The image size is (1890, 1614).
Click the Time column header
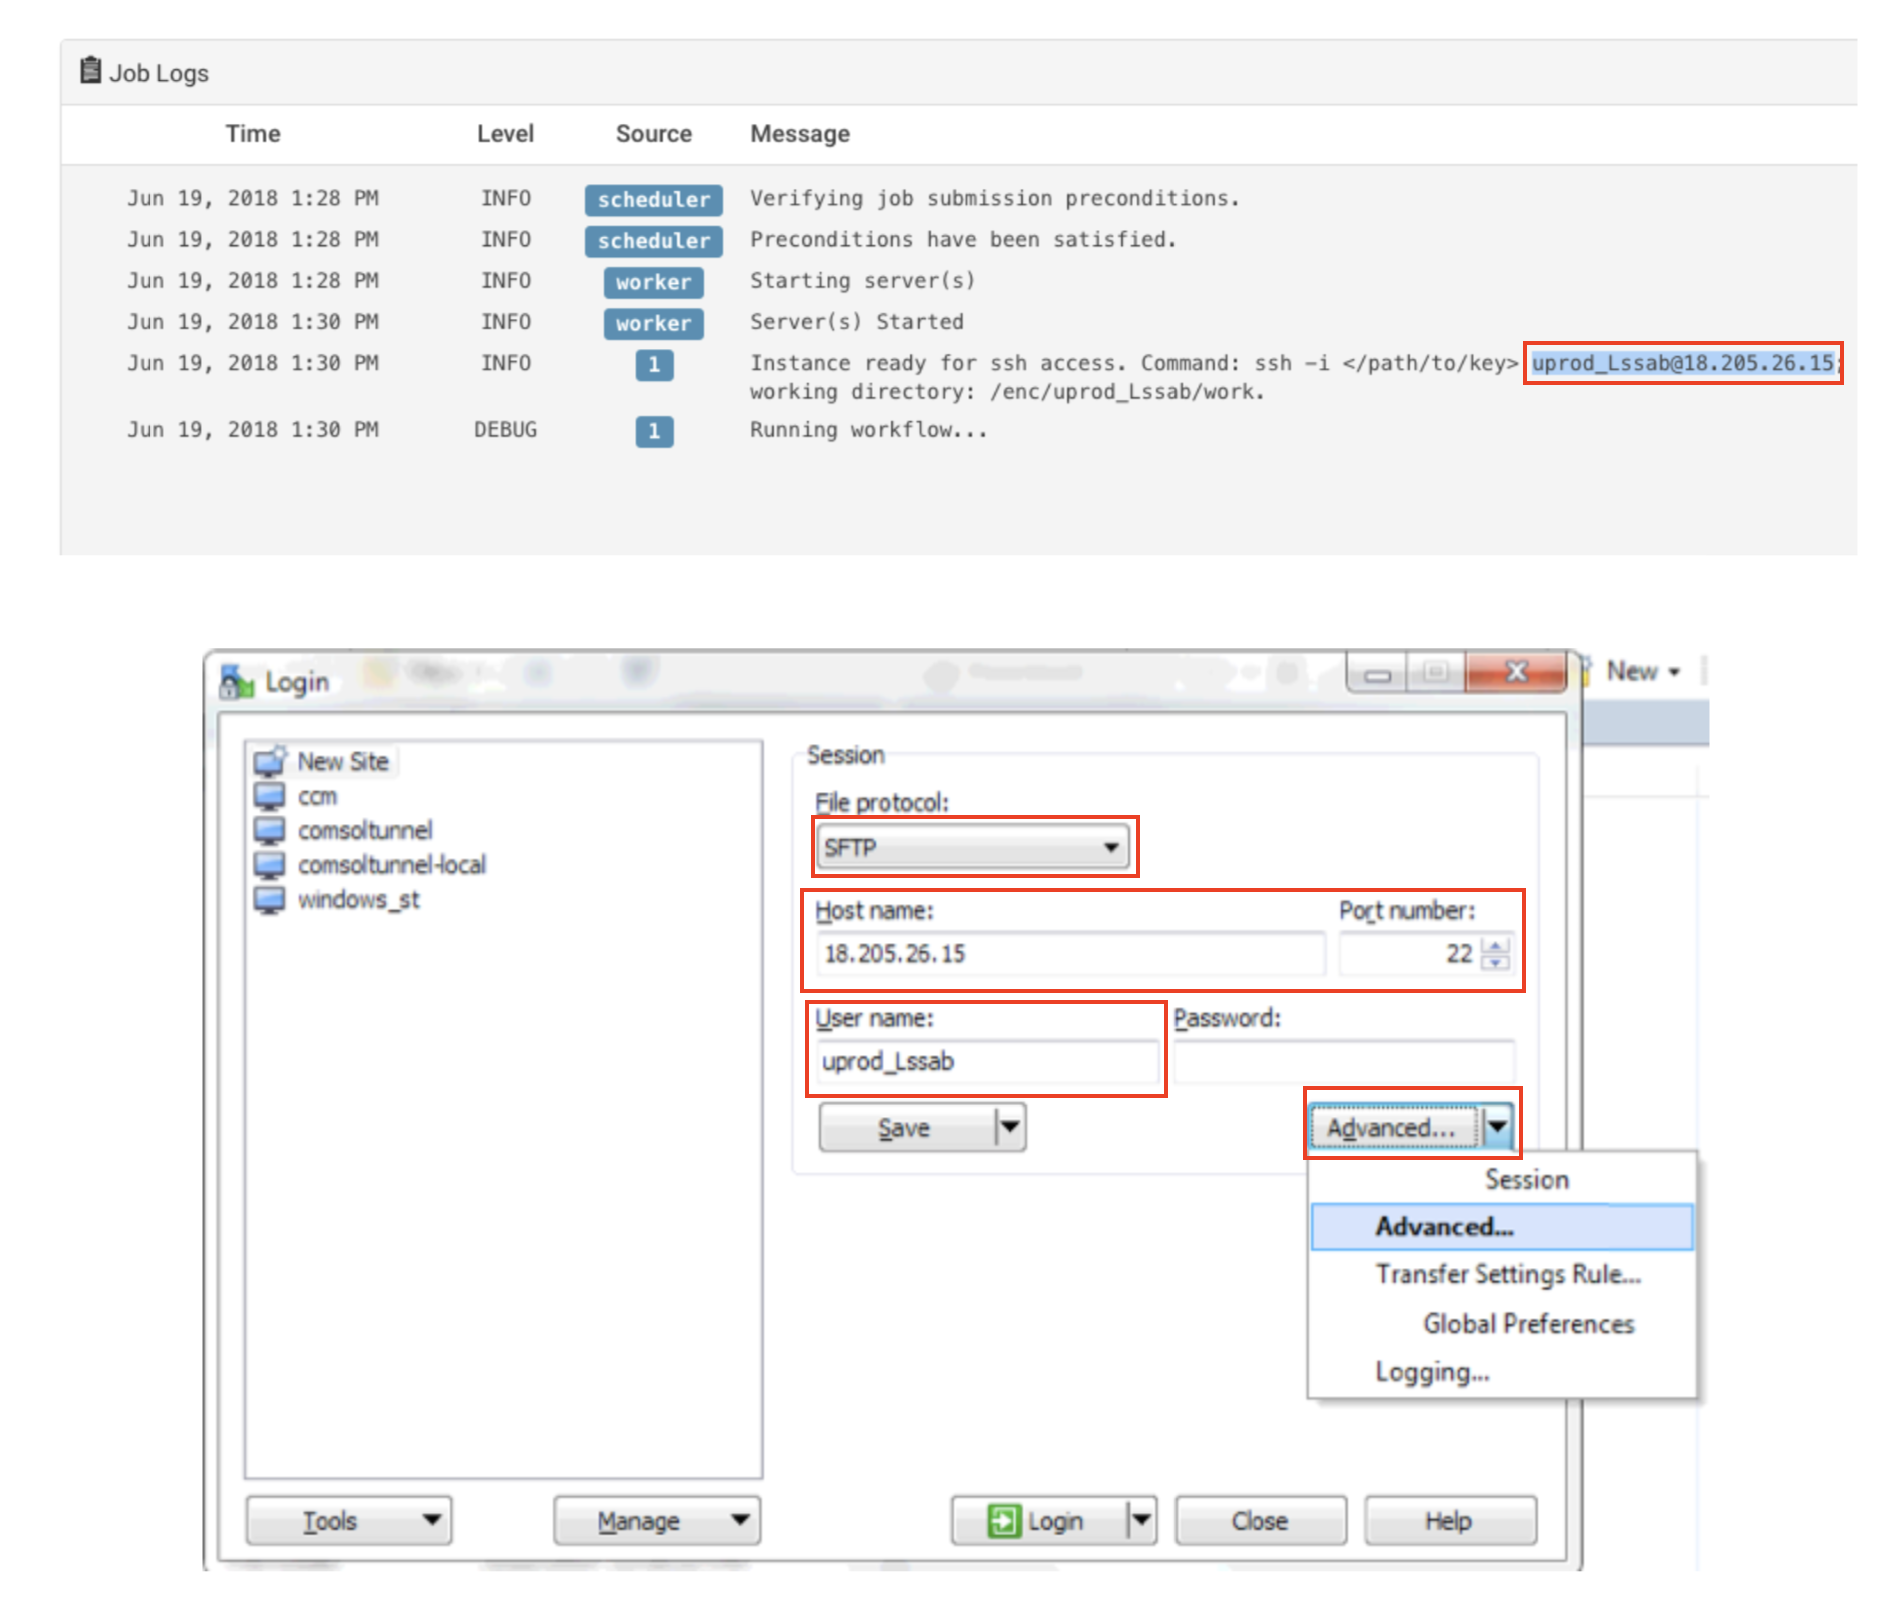coord(253,134)
